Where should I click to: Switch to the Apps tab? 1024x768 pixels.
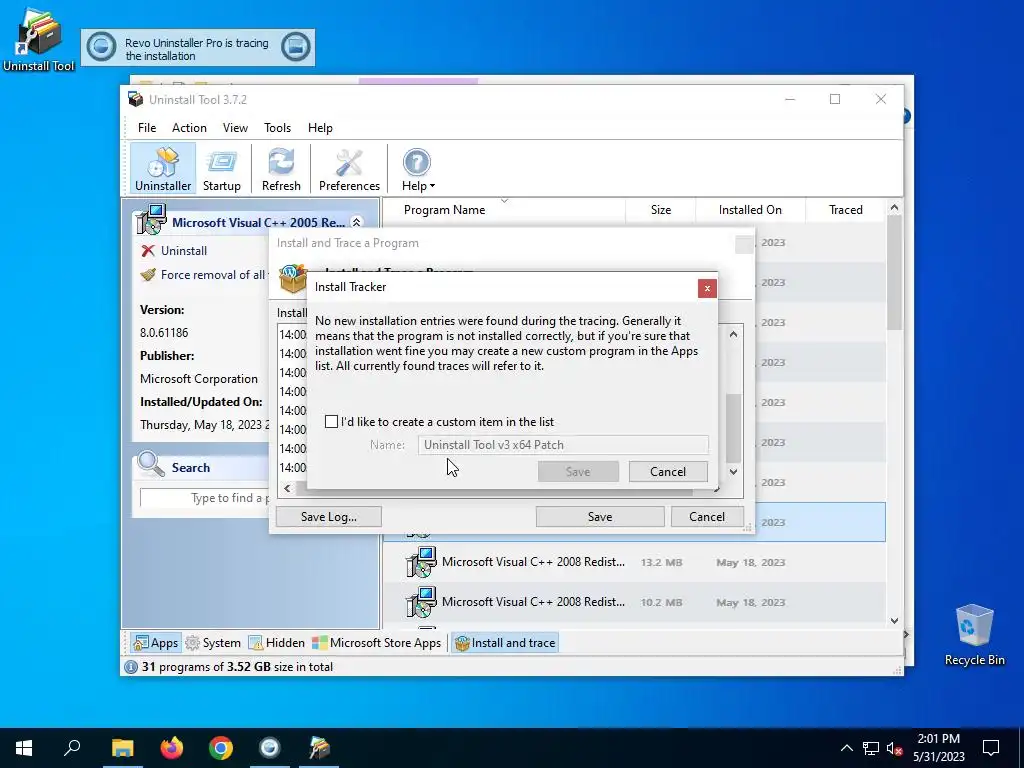[x=155, y=643]
